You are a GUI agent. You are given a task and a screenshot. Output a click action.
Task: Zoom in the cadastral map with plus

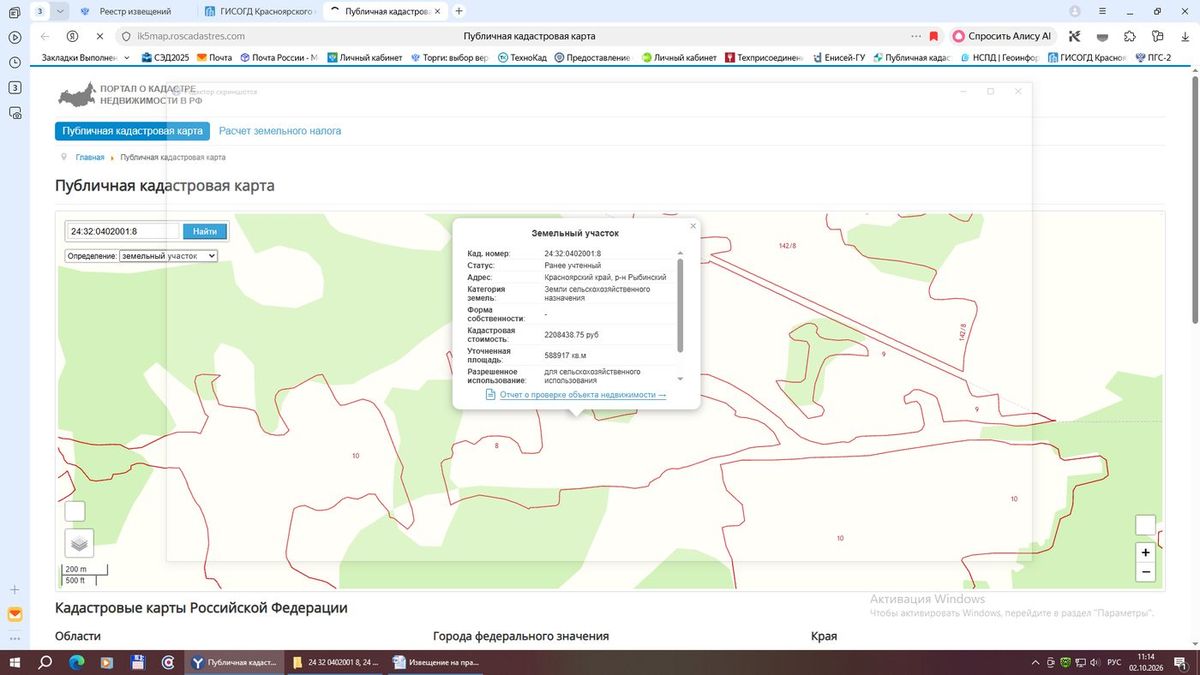click(x=1146, y=552)
